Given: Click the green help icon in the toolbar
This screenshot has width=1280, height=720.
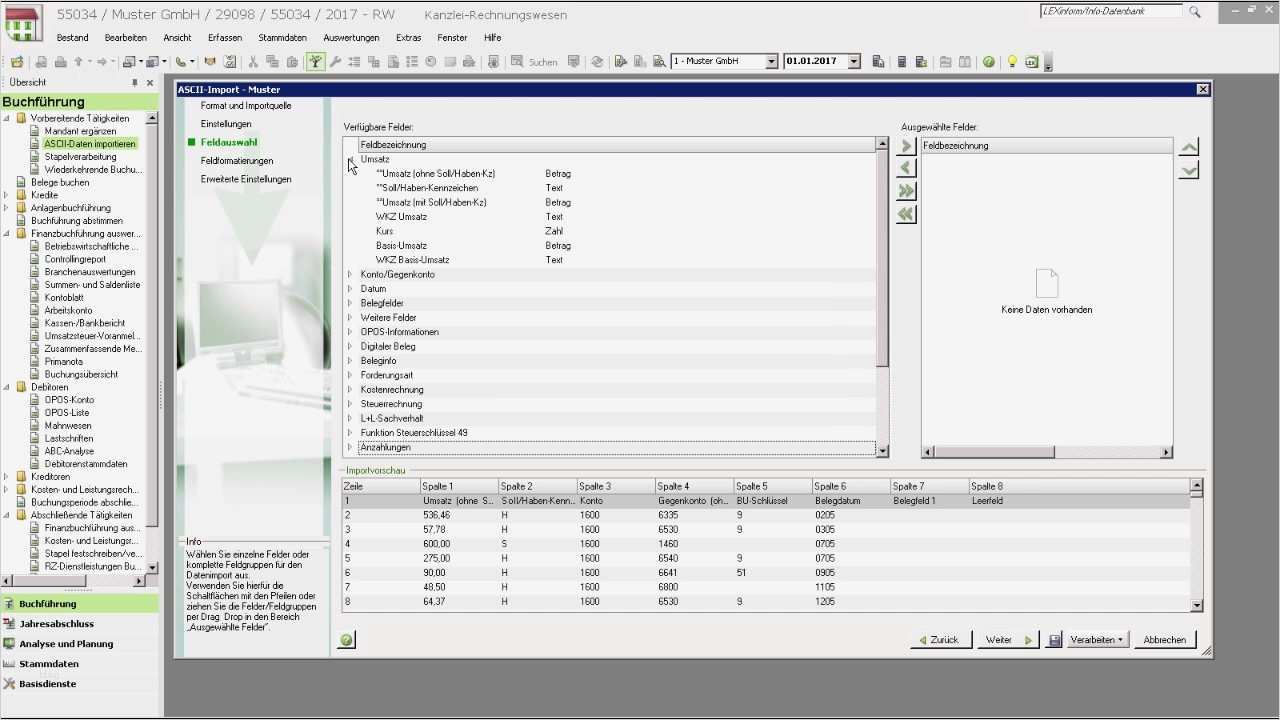Looking at the screenshot, I should point(988,62).
